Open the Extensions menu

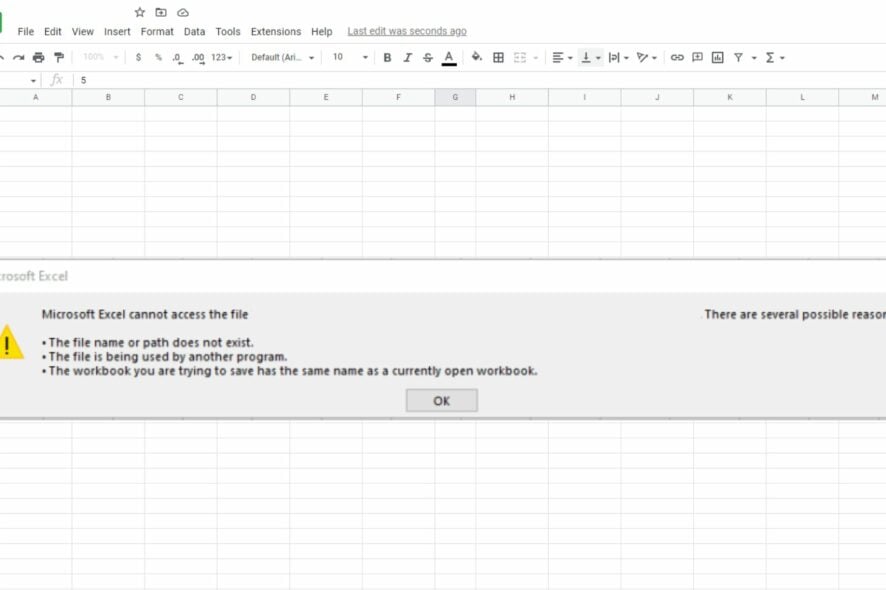pos(276,32)
